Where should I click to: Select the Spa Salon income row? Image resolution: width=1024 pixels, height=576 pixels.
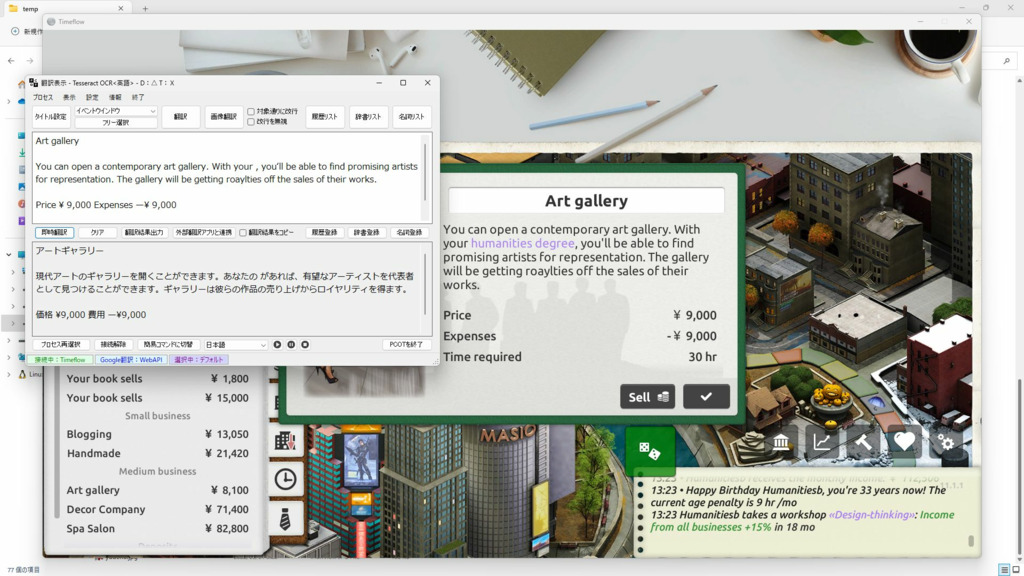pos(157,528)
